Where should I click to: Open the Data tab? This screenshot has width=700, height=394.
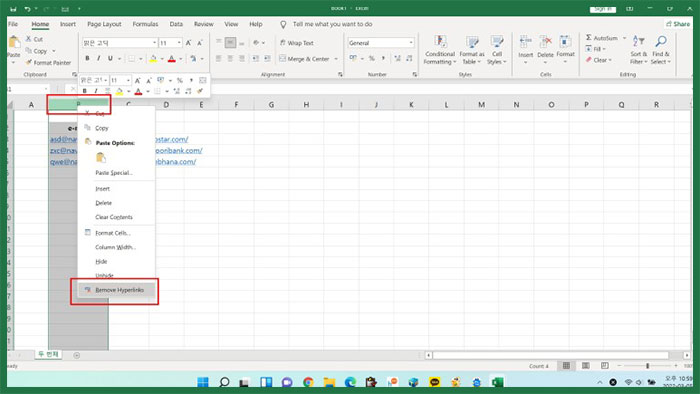coord(176,24)
